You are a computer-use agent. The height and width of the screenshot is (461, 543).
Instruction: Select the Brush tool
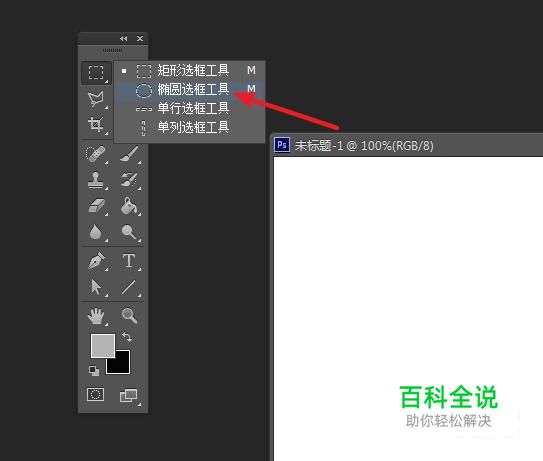coord(129,154)
